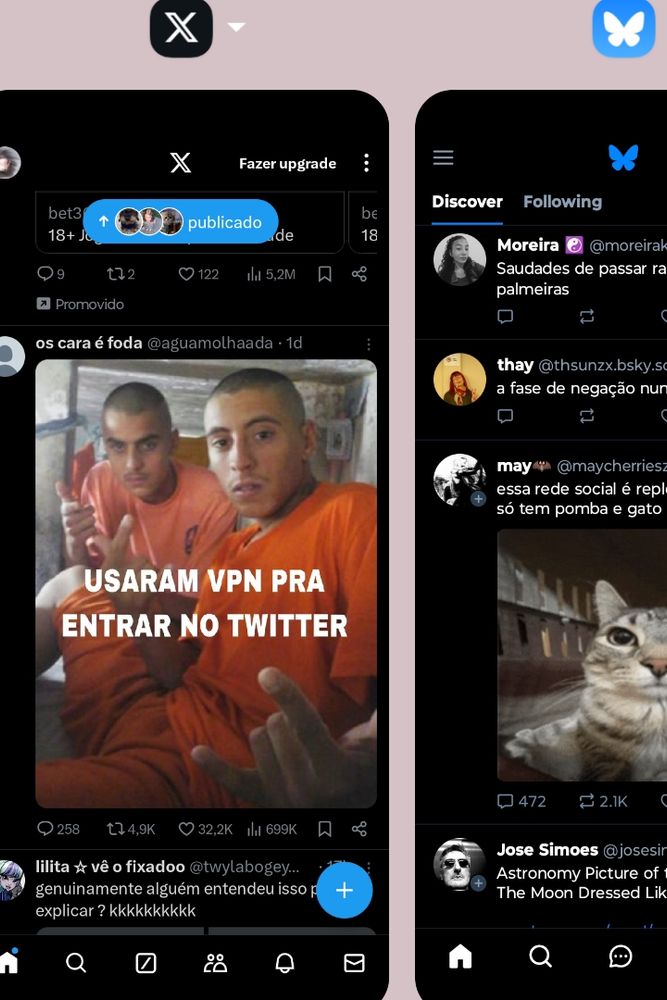667x1000 pixels.
Task: Repost the aguamolhaada tweet with 4,9K reposts
Action: point(131,829)
